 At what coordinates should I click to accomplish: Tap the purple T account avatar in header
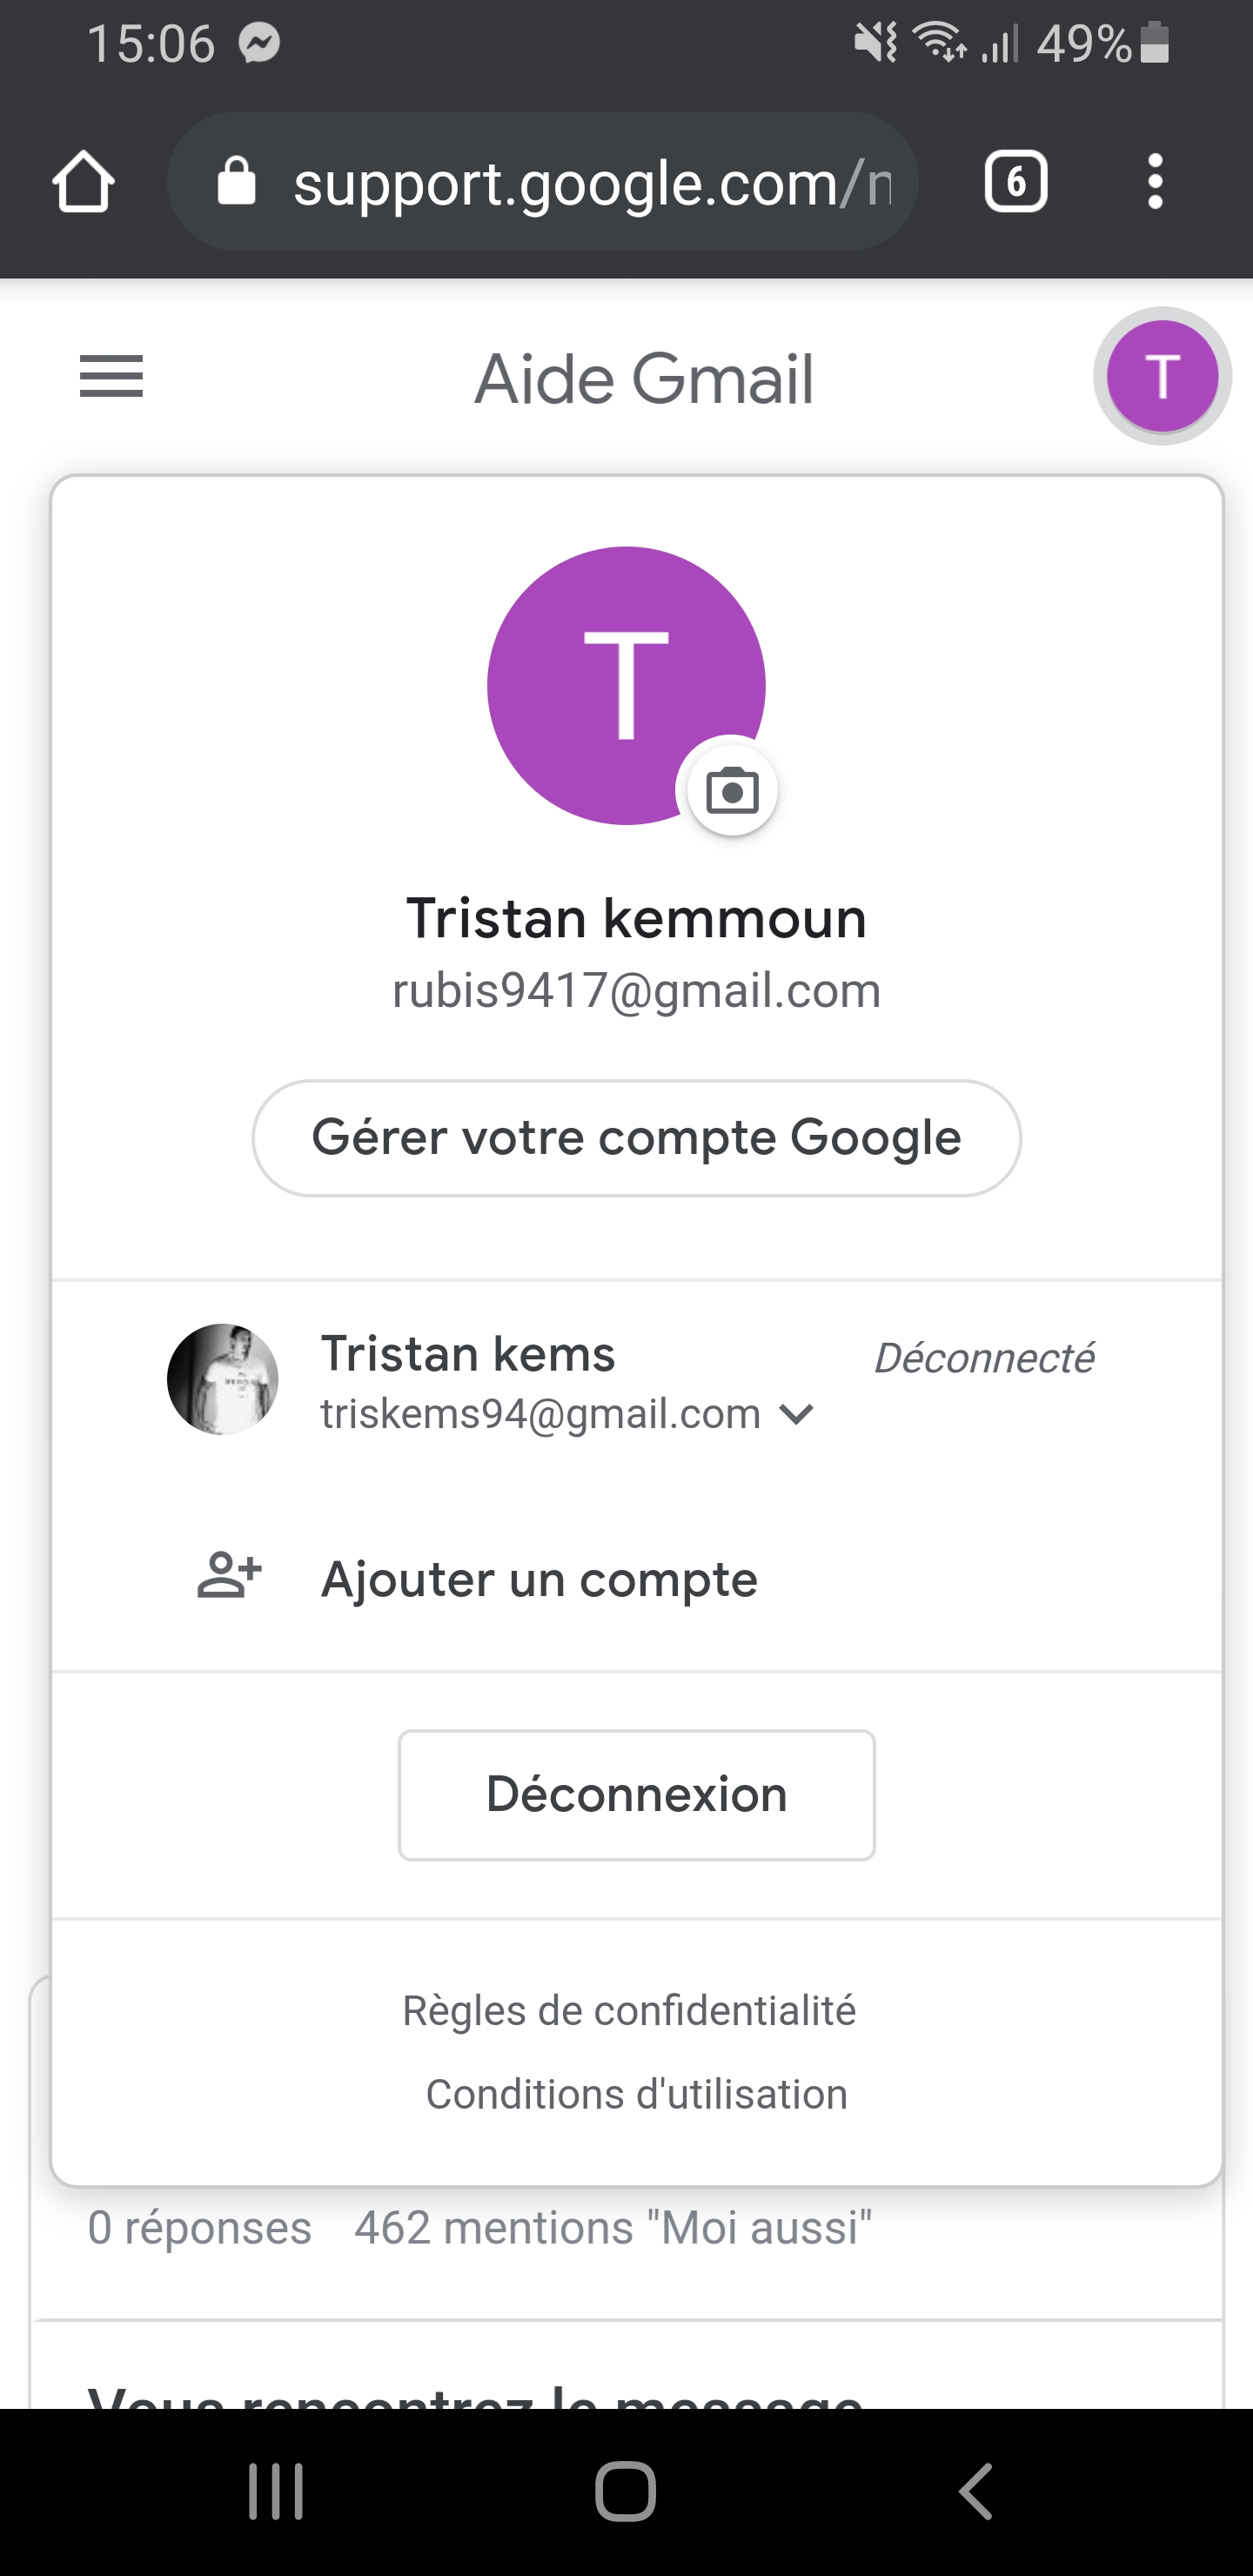point(1161,377)
